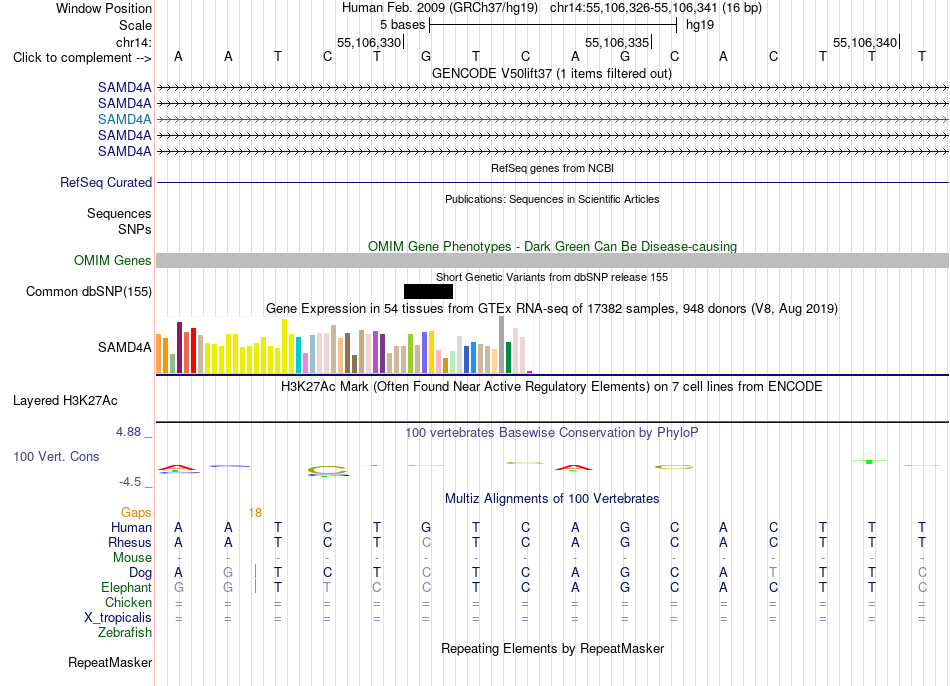Select the Rhesus alignment row label

[x=130, y=542]
